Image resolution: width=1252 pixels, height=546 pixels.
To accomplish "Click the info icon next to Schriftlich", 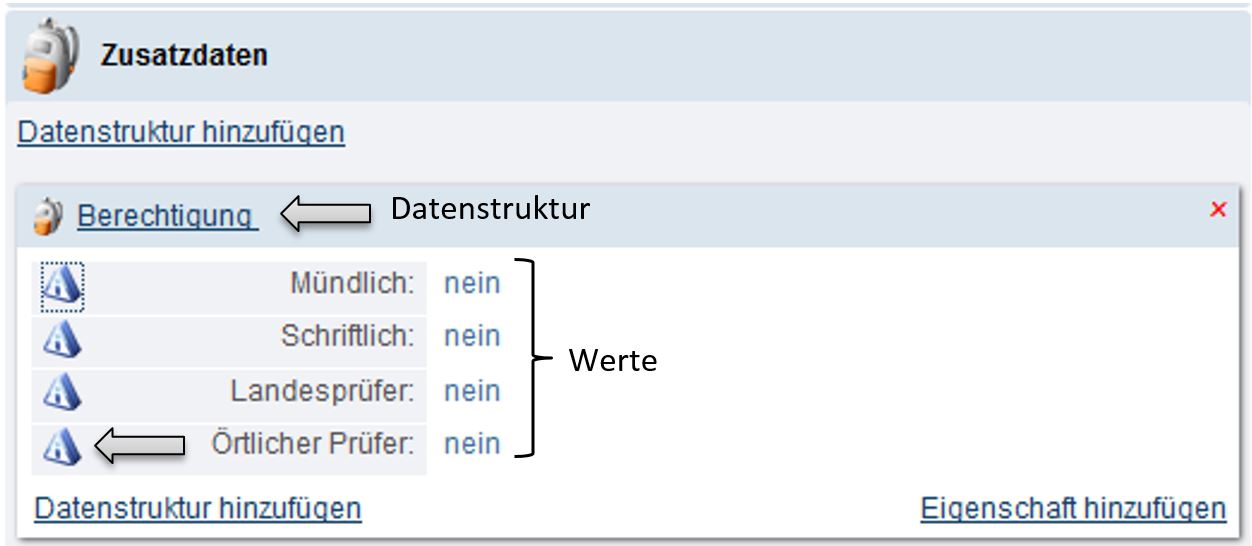I will (x=62, y=339).
